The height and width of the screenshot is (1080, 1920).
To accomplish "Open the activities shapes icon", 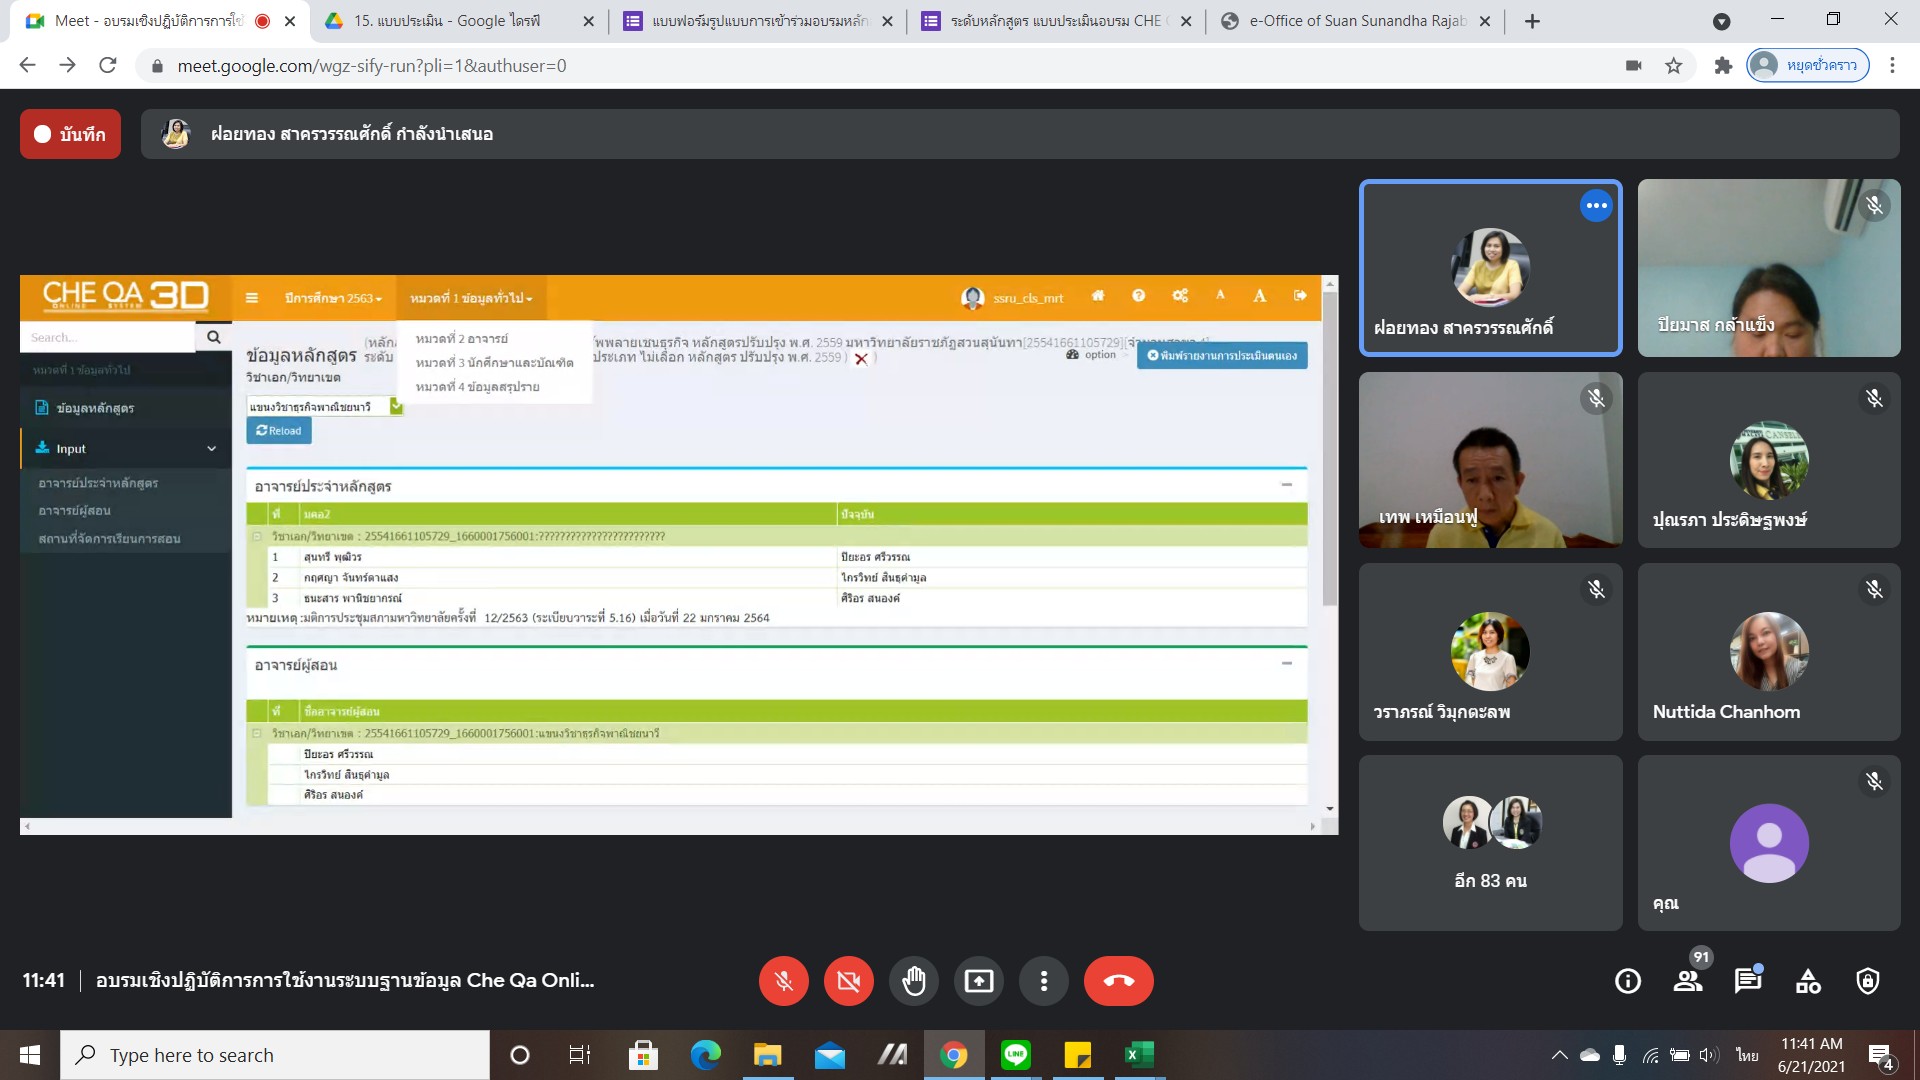I will coord(1808,981).
